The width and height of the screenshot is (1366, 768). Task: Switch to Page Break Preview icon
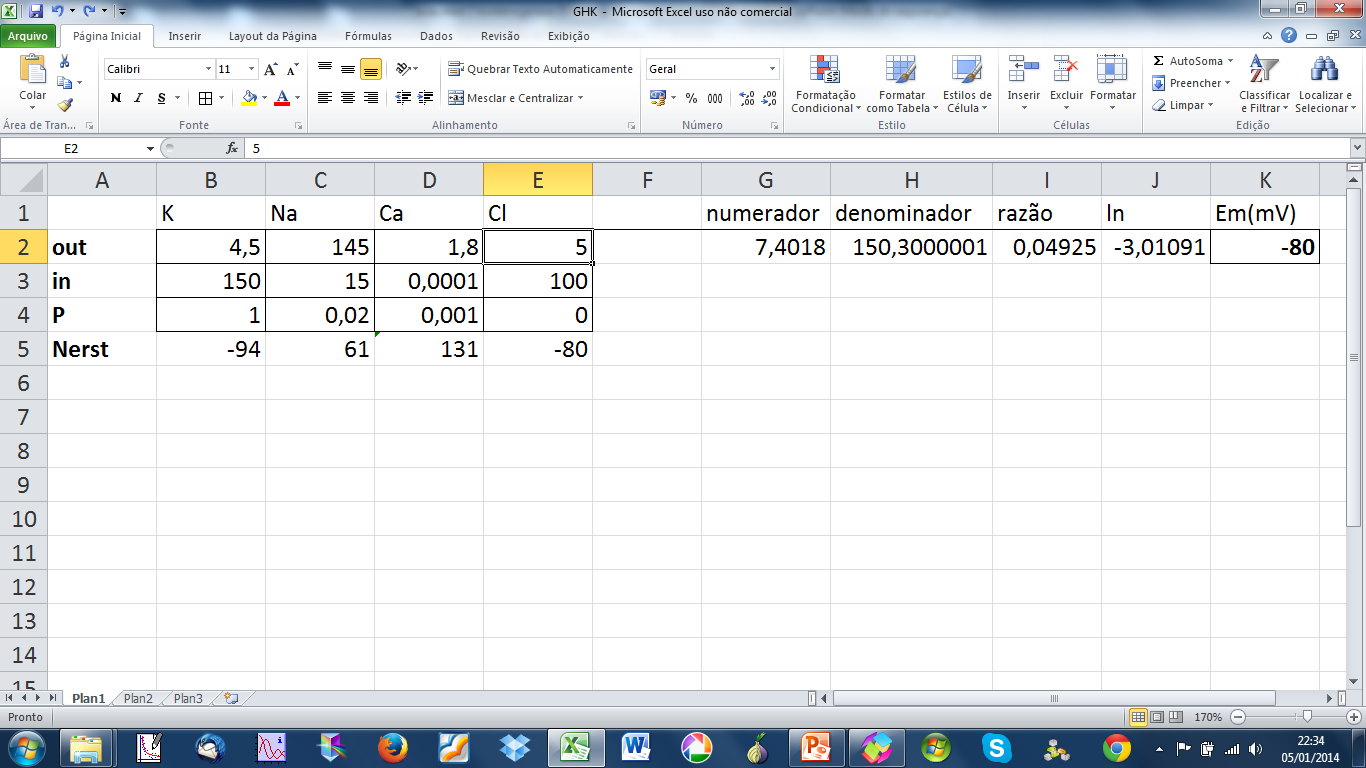[x=1174, y=717]
